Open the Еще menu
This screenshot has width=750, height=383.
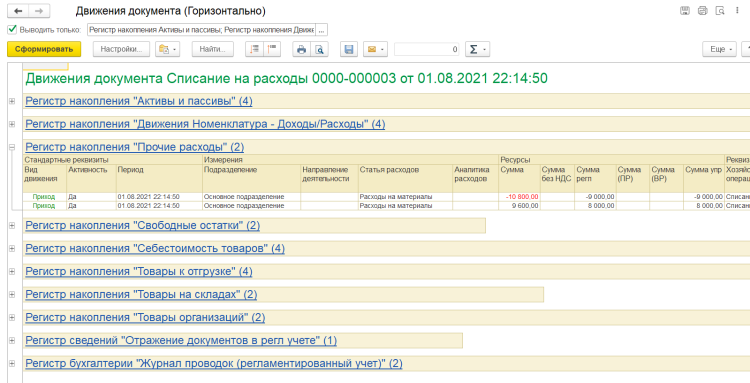coord(720,49)
